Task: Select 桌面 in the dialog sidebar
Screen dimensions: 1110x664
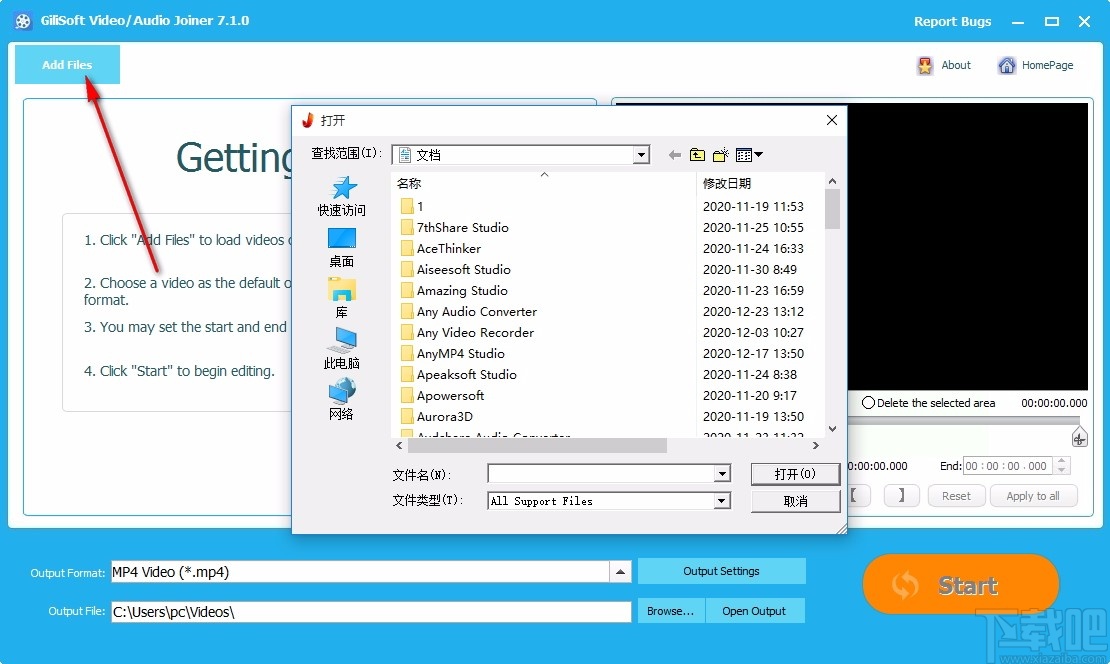Action: point(342,245)
